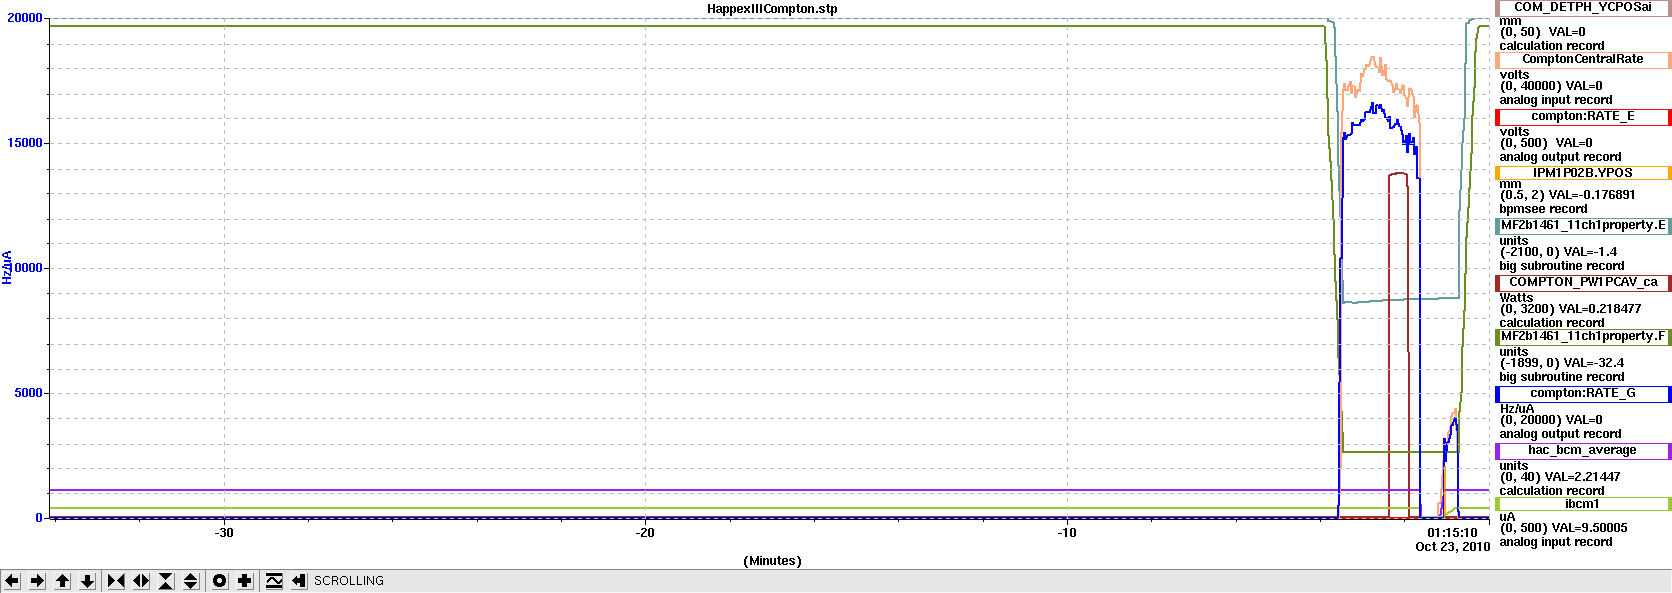The image size is (1672, 593).
Task: Click the auto-scroll arrow-to-bar icon
Action: tap(299, 581)
